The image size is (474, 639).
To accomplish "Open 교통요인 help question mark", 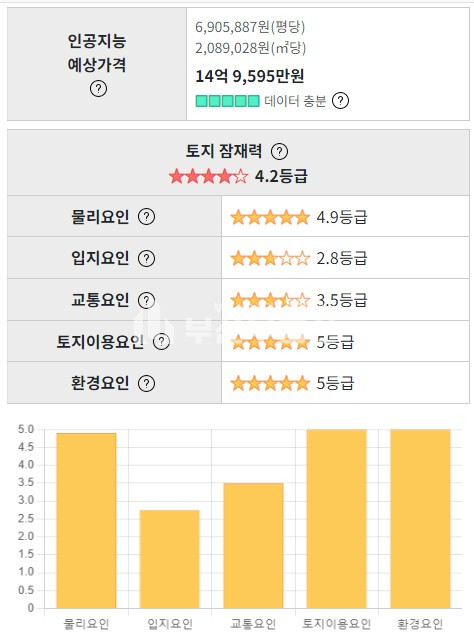I will [146, 300].
